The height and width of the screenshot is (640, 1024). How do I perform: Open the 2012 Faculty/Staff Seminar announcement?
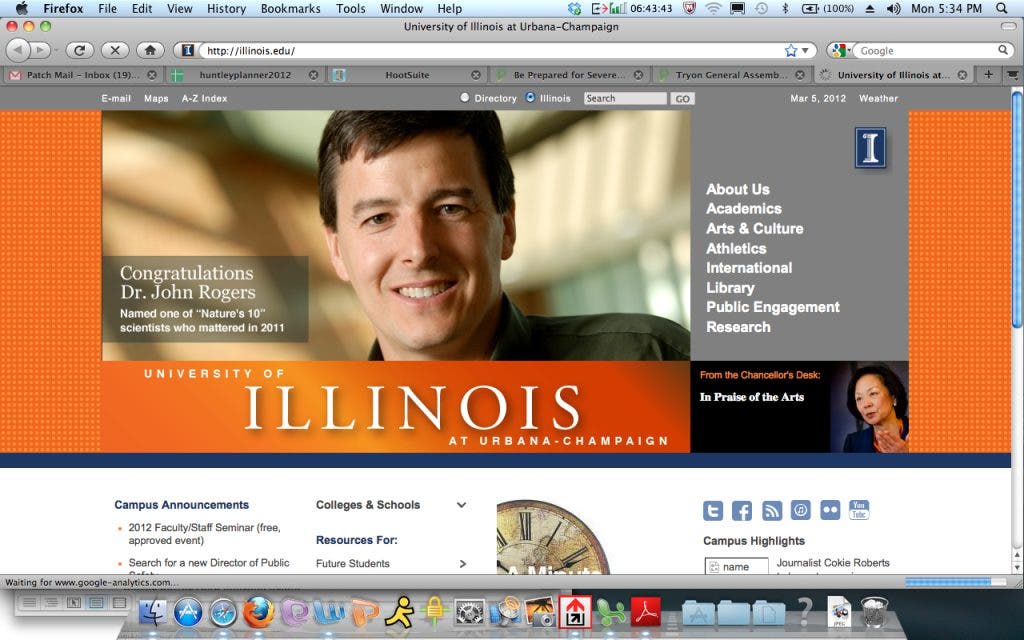point(204,534)
